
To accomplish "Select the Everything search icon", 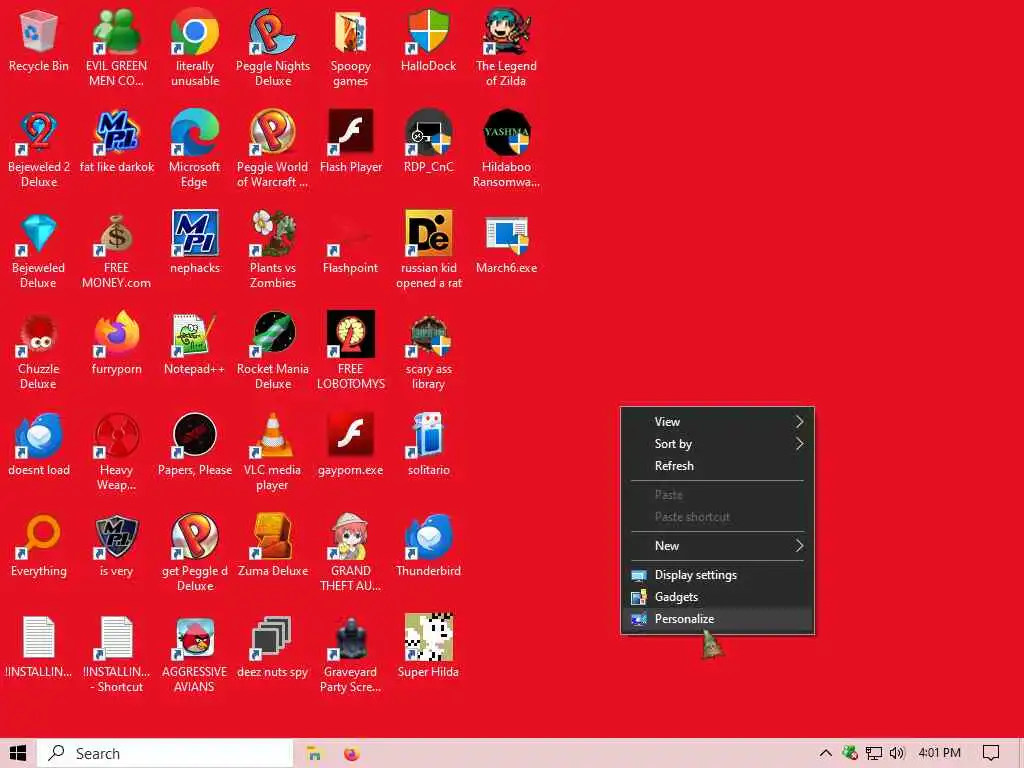I will (39, 536).
